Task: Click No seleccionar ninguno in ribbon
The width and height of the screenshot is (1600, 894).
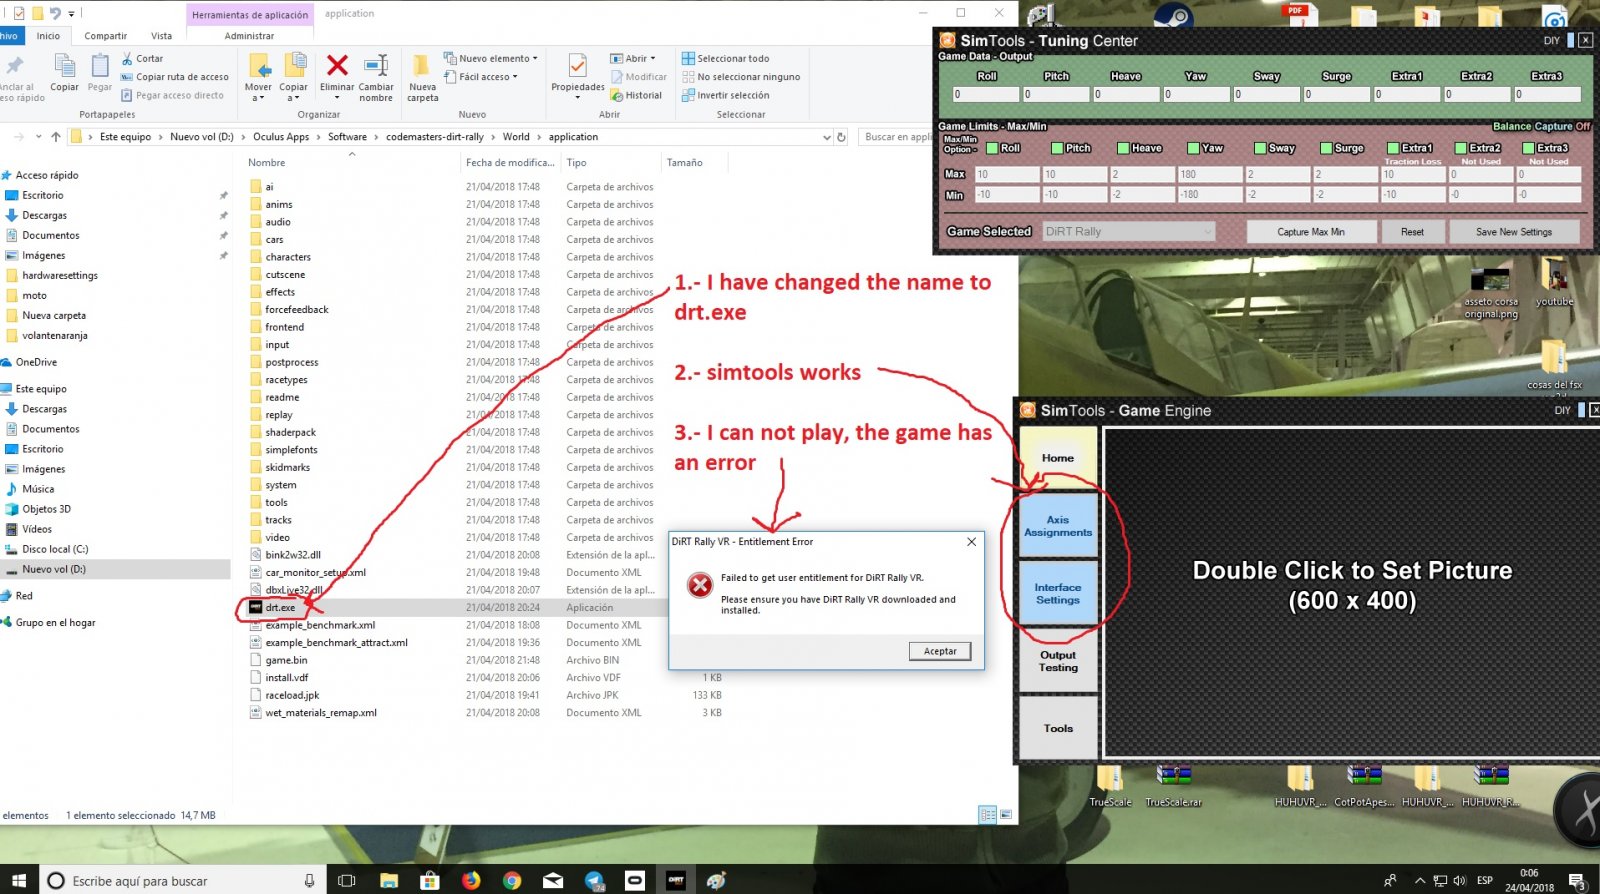Action: click(741, 77)
